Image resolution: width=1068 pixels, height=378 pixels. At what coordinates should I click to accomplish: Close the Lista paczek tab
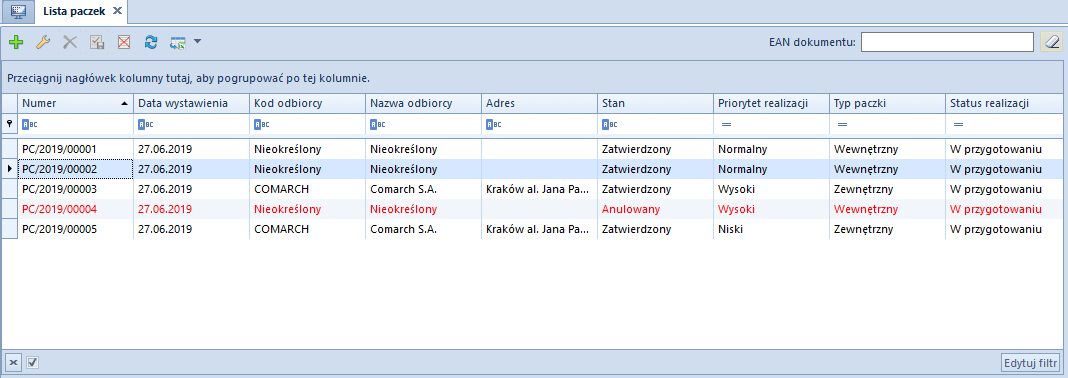tap(116, 11)
